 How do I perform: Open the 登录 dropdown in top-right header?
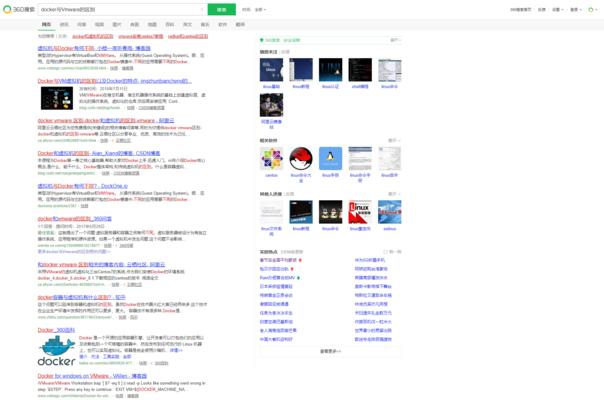(x=576, y=10)
